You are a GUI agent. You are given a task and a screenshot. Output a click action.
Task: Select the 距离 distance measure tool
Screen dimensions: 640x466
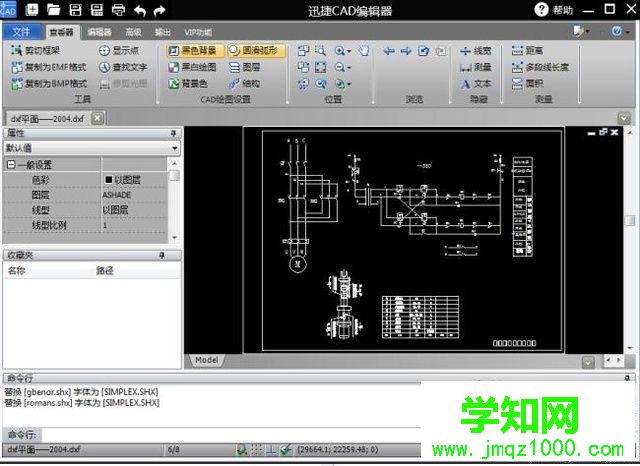(x=527, y=50)
